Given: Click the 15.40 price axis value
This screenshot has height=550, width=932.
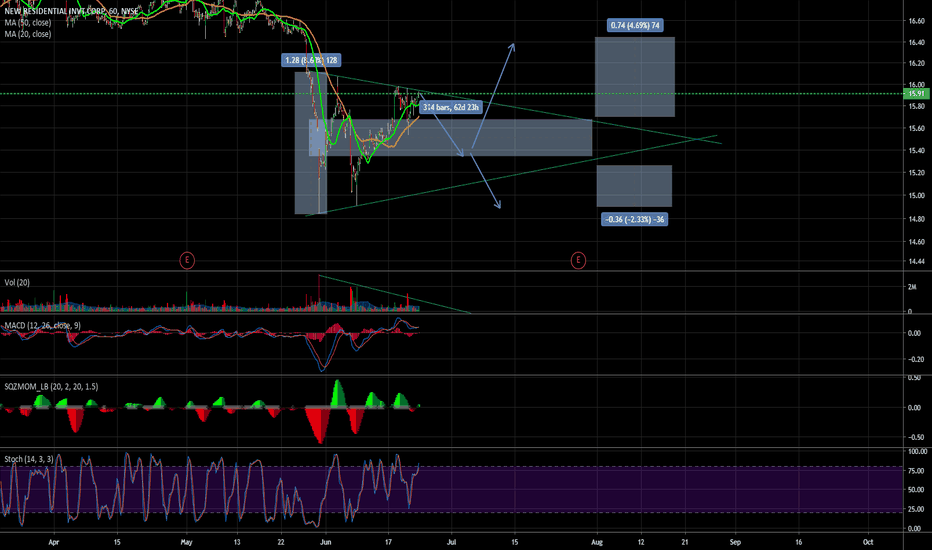Looking at the screenshot, I should [x=916, y=151].
